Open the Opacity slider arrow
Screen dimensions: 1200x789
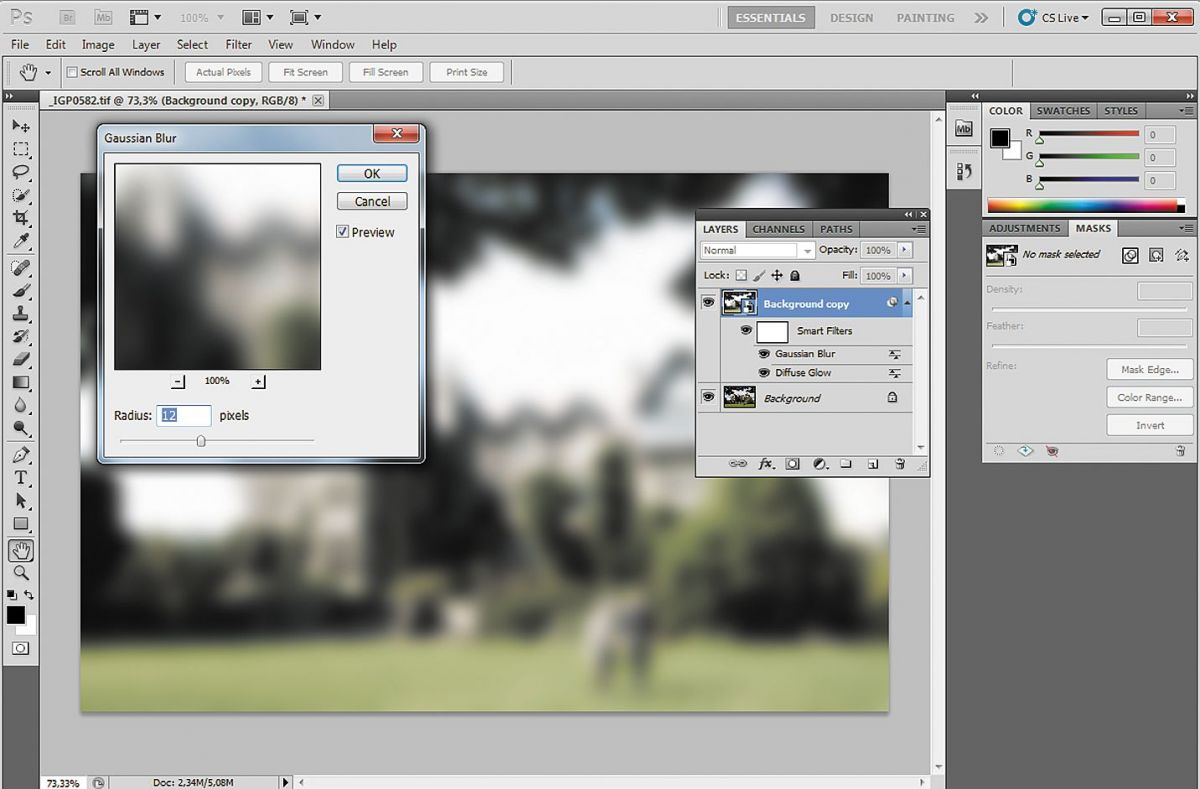coord(905,250)
